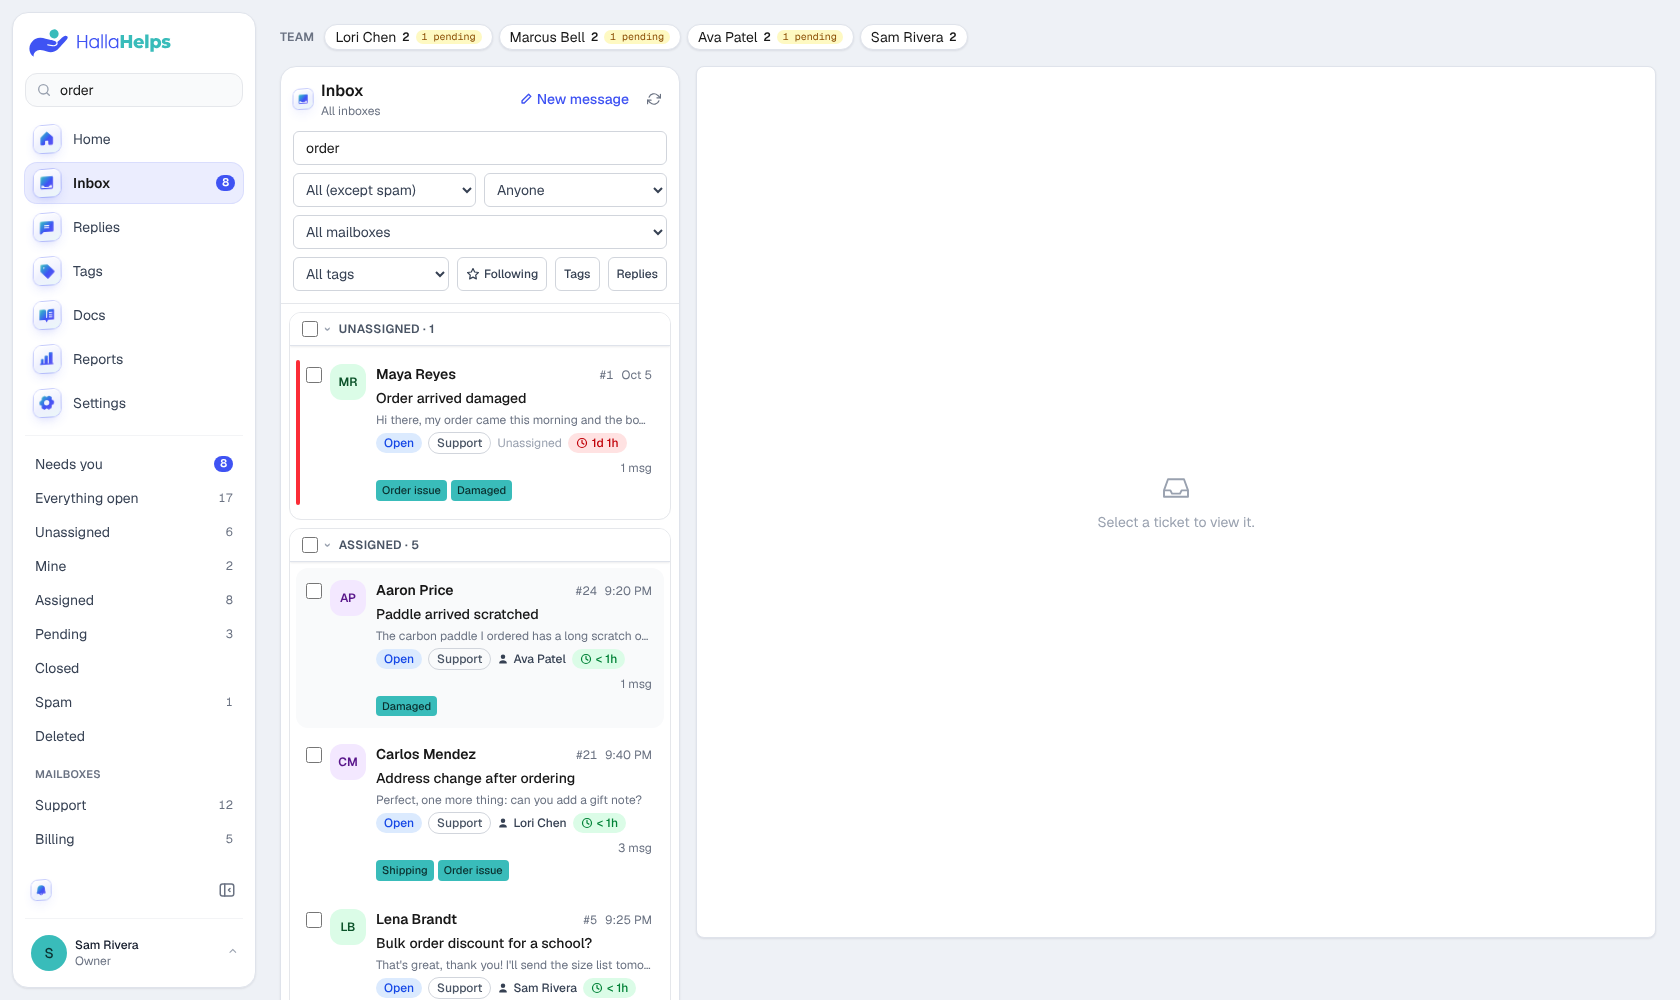
Task: Click the AP avatar for Aaron Price
Action: pos(348,598)
